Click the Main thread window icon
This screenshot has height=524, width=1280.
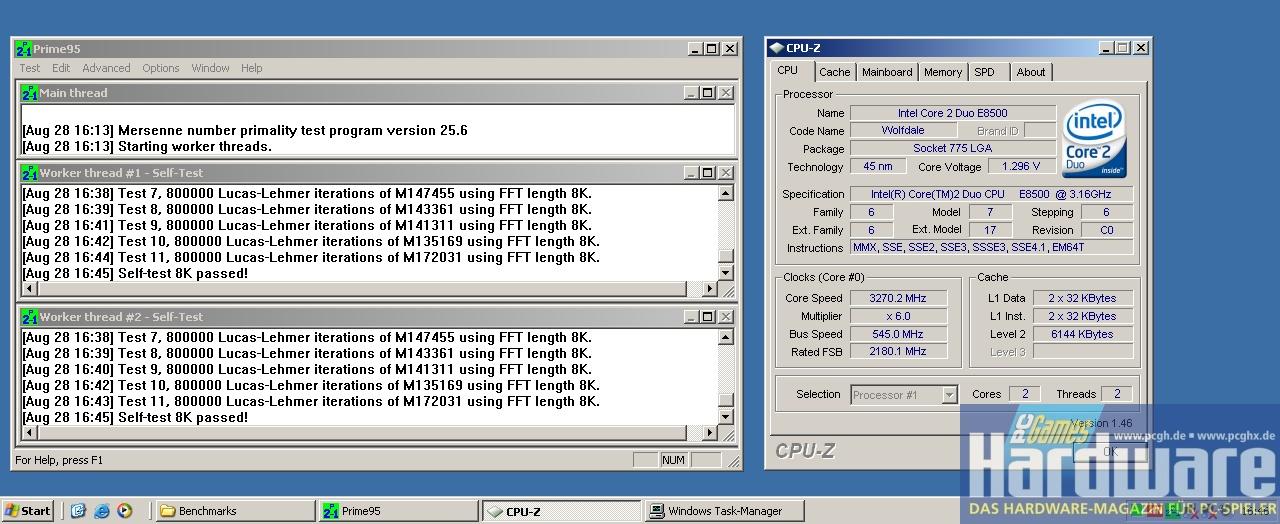click(30, 93)
